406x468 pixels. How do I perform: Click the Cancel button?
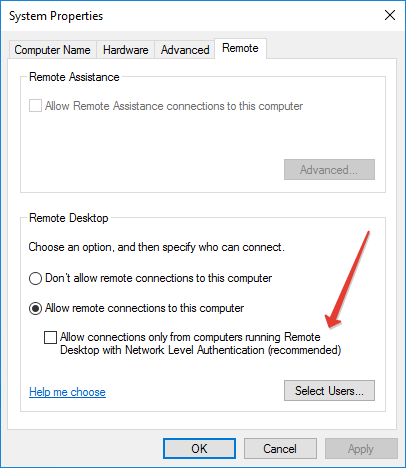280,449
